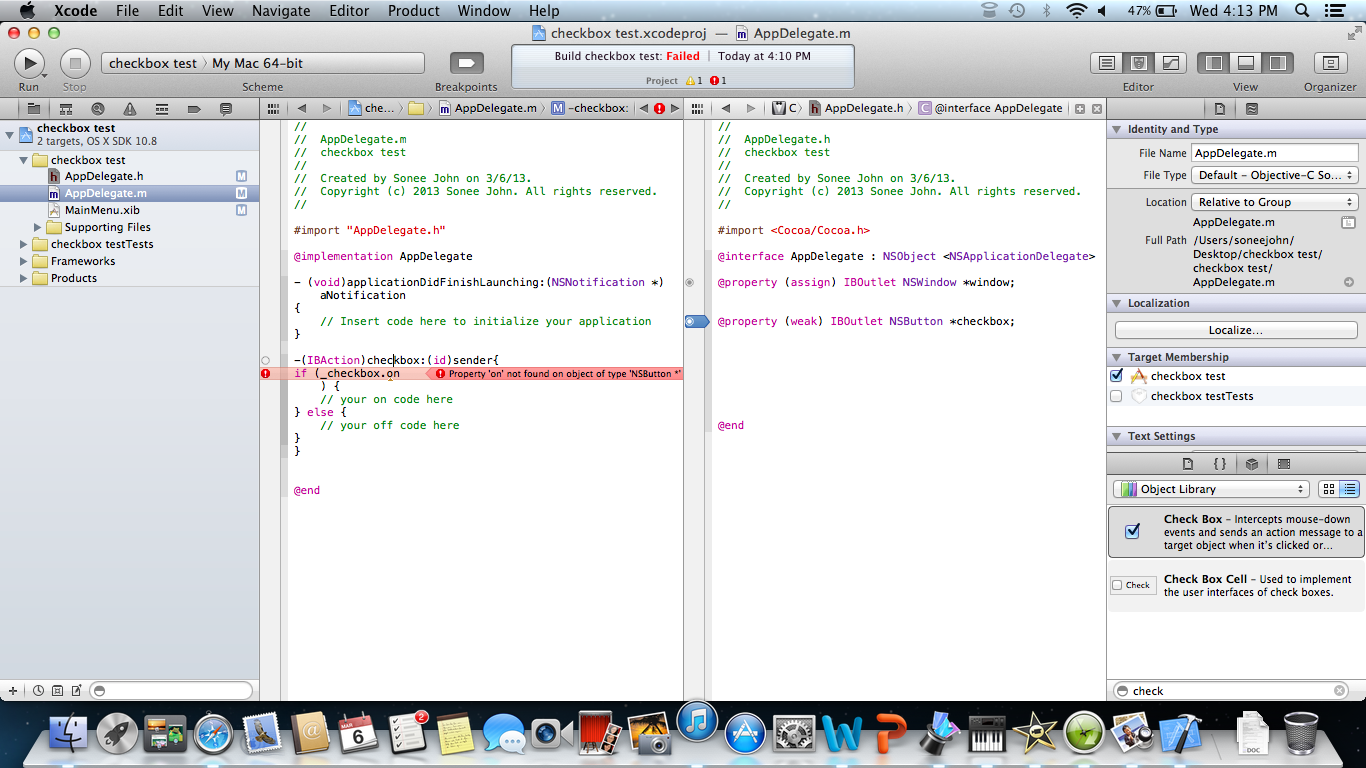Close the assistant editor pane
This screenshot has width=1366, height=768.
pos(1097,108)
